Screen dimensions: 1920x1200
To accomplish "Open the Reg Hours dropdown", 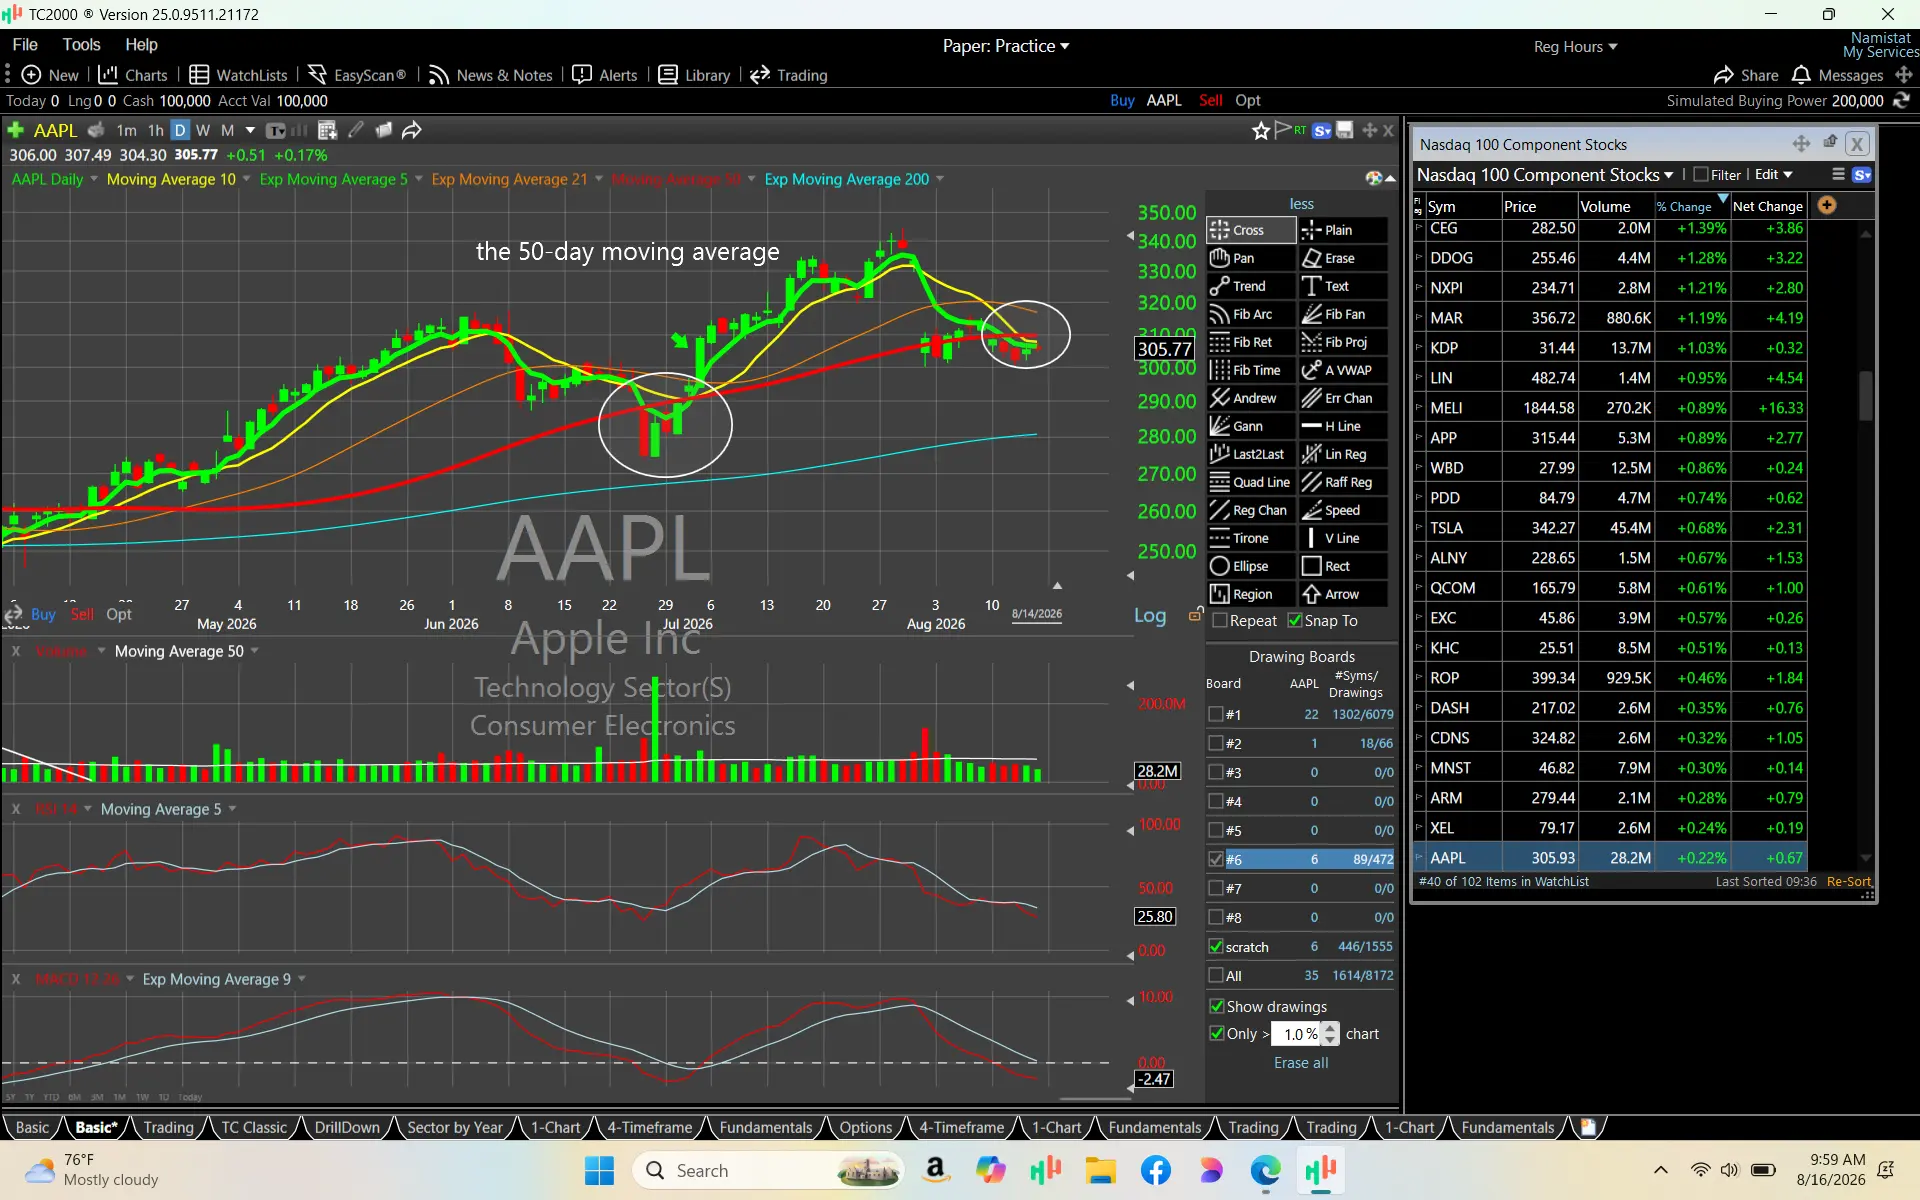I will coord(1575,47).
